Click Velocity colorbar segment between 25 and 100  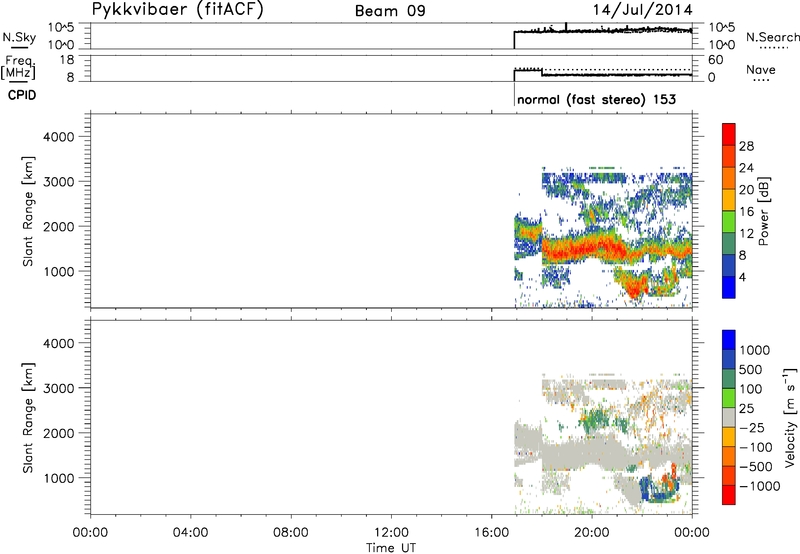(729, 398)
